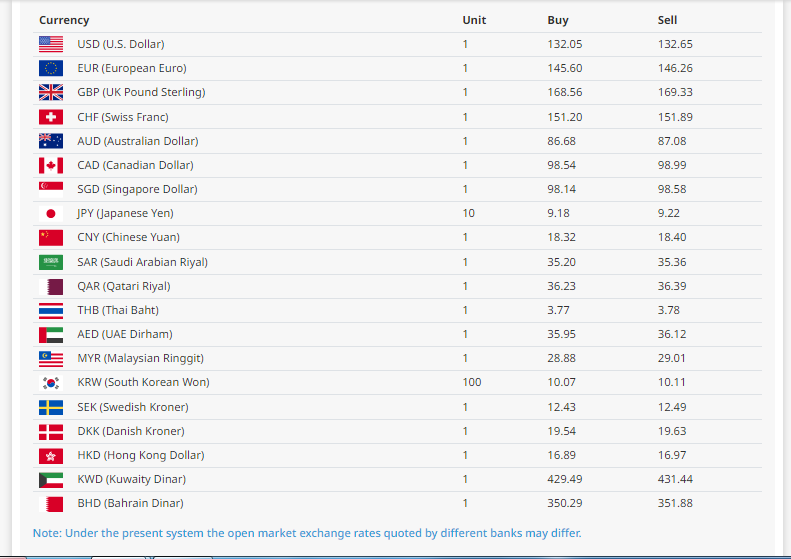Click the open market exchange rates note
The image size is (791, 559).
click(x=307, y=533)
